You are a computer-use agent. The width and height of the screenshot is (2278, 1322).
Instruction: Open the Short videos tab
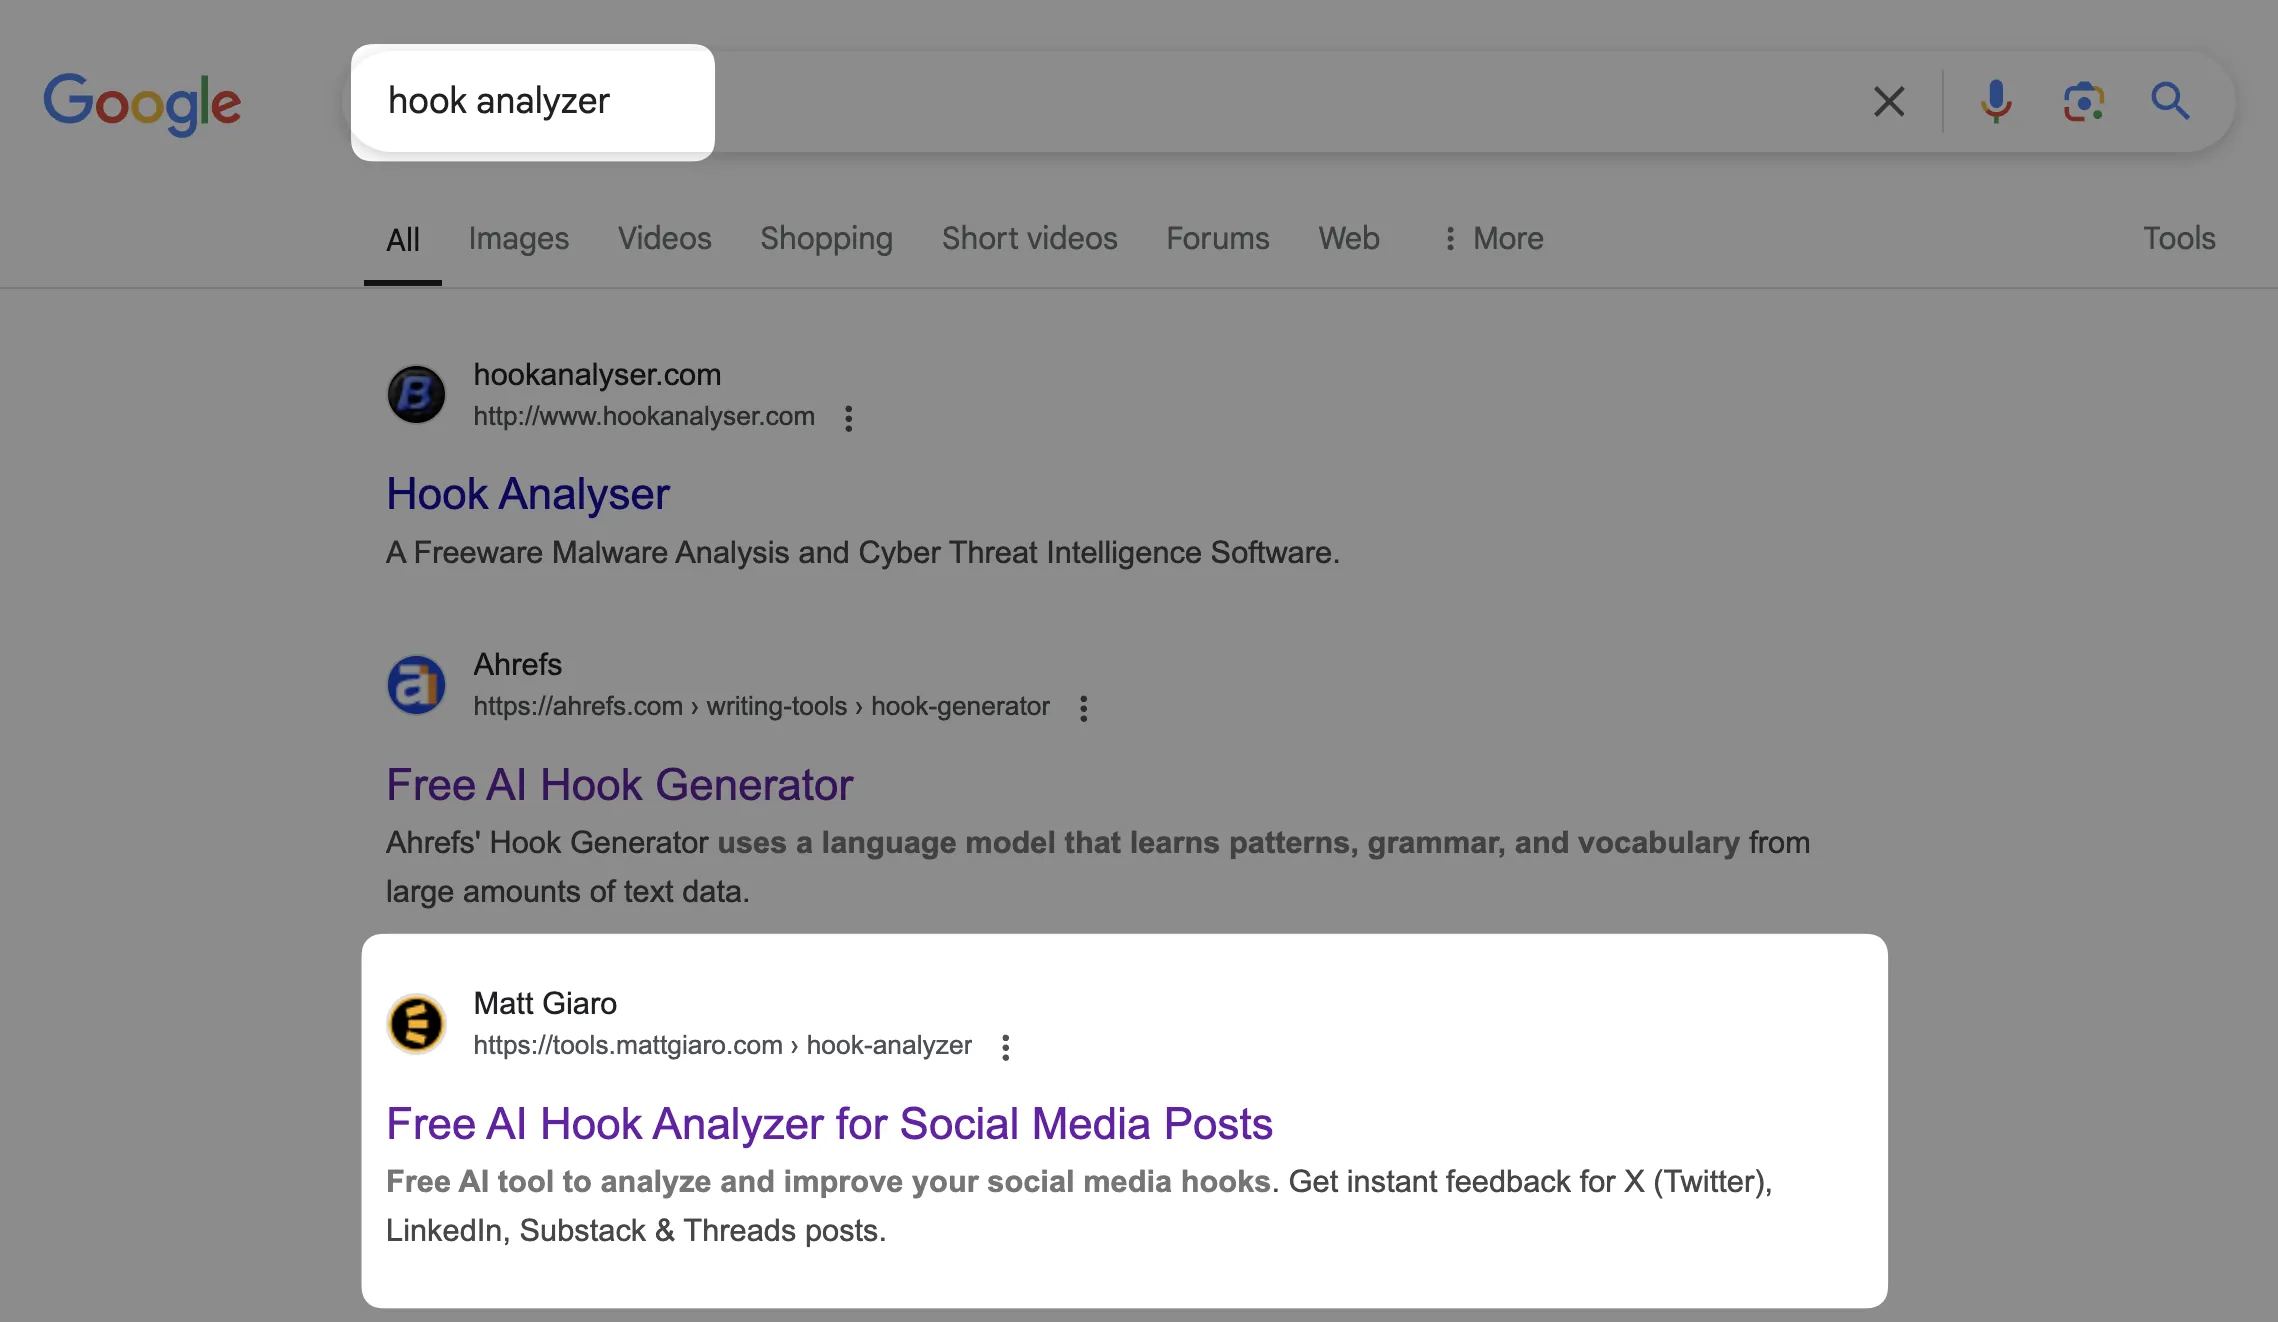coord(1029,239)
